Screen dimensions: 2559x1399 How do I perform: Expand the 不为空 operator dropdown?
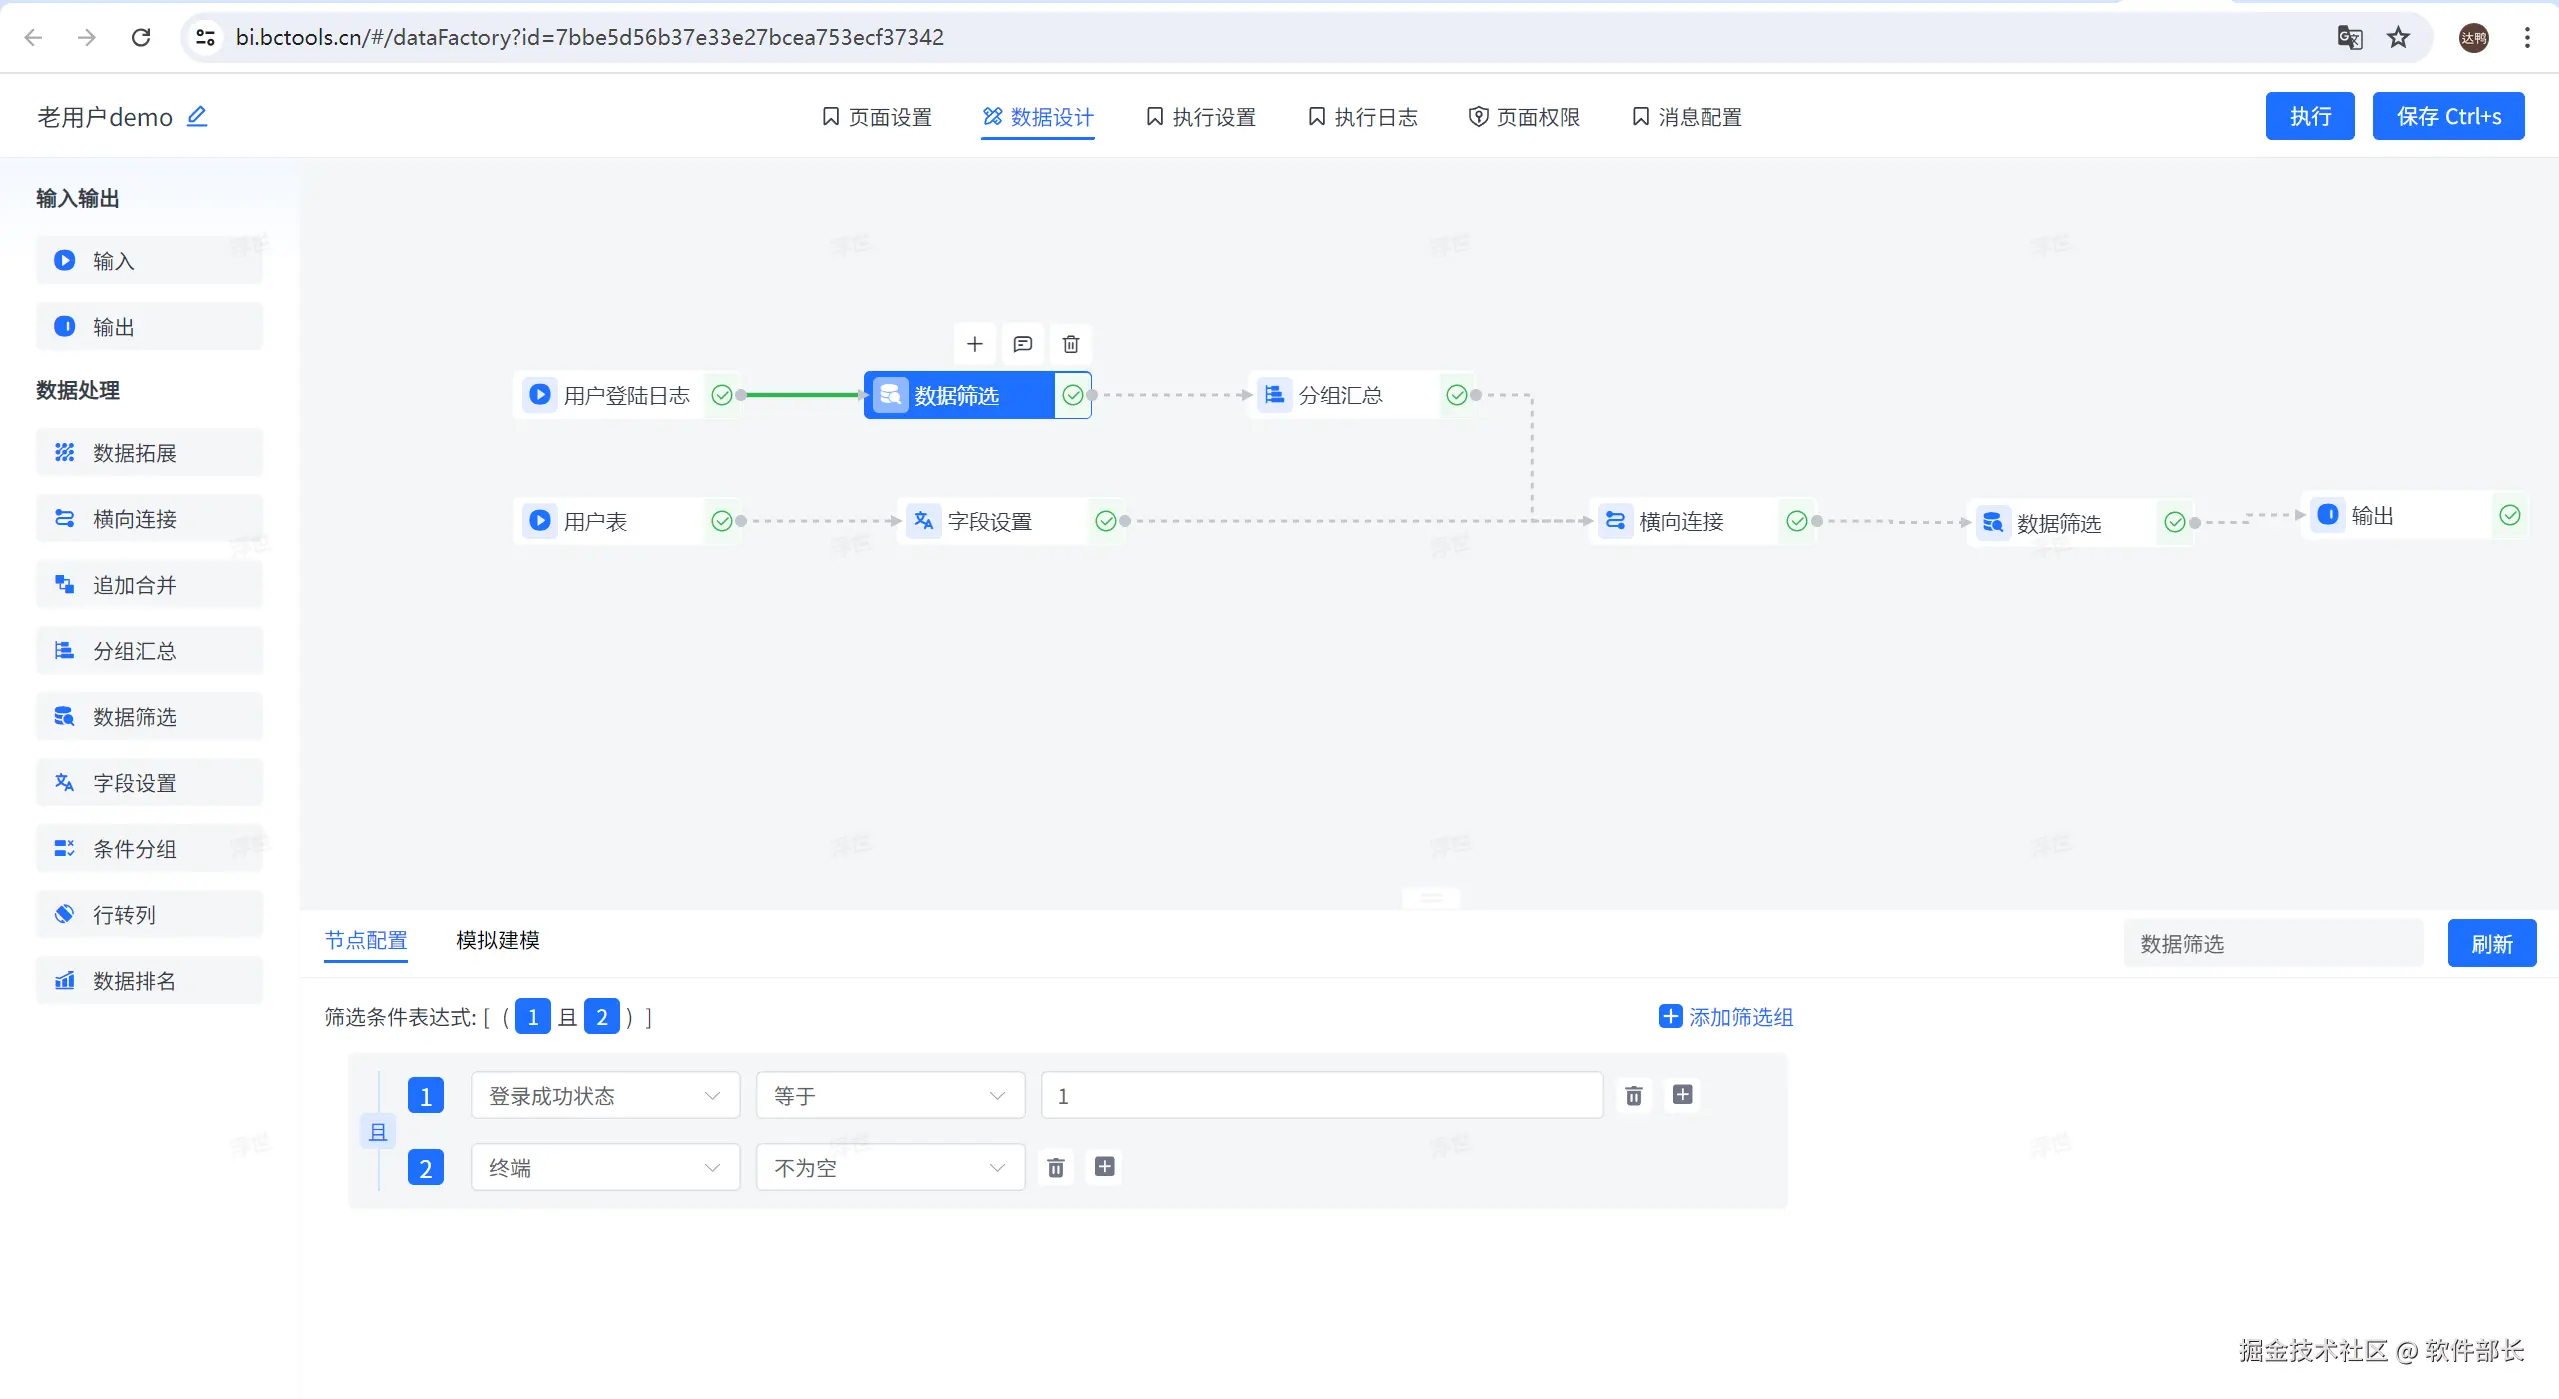889,1167
